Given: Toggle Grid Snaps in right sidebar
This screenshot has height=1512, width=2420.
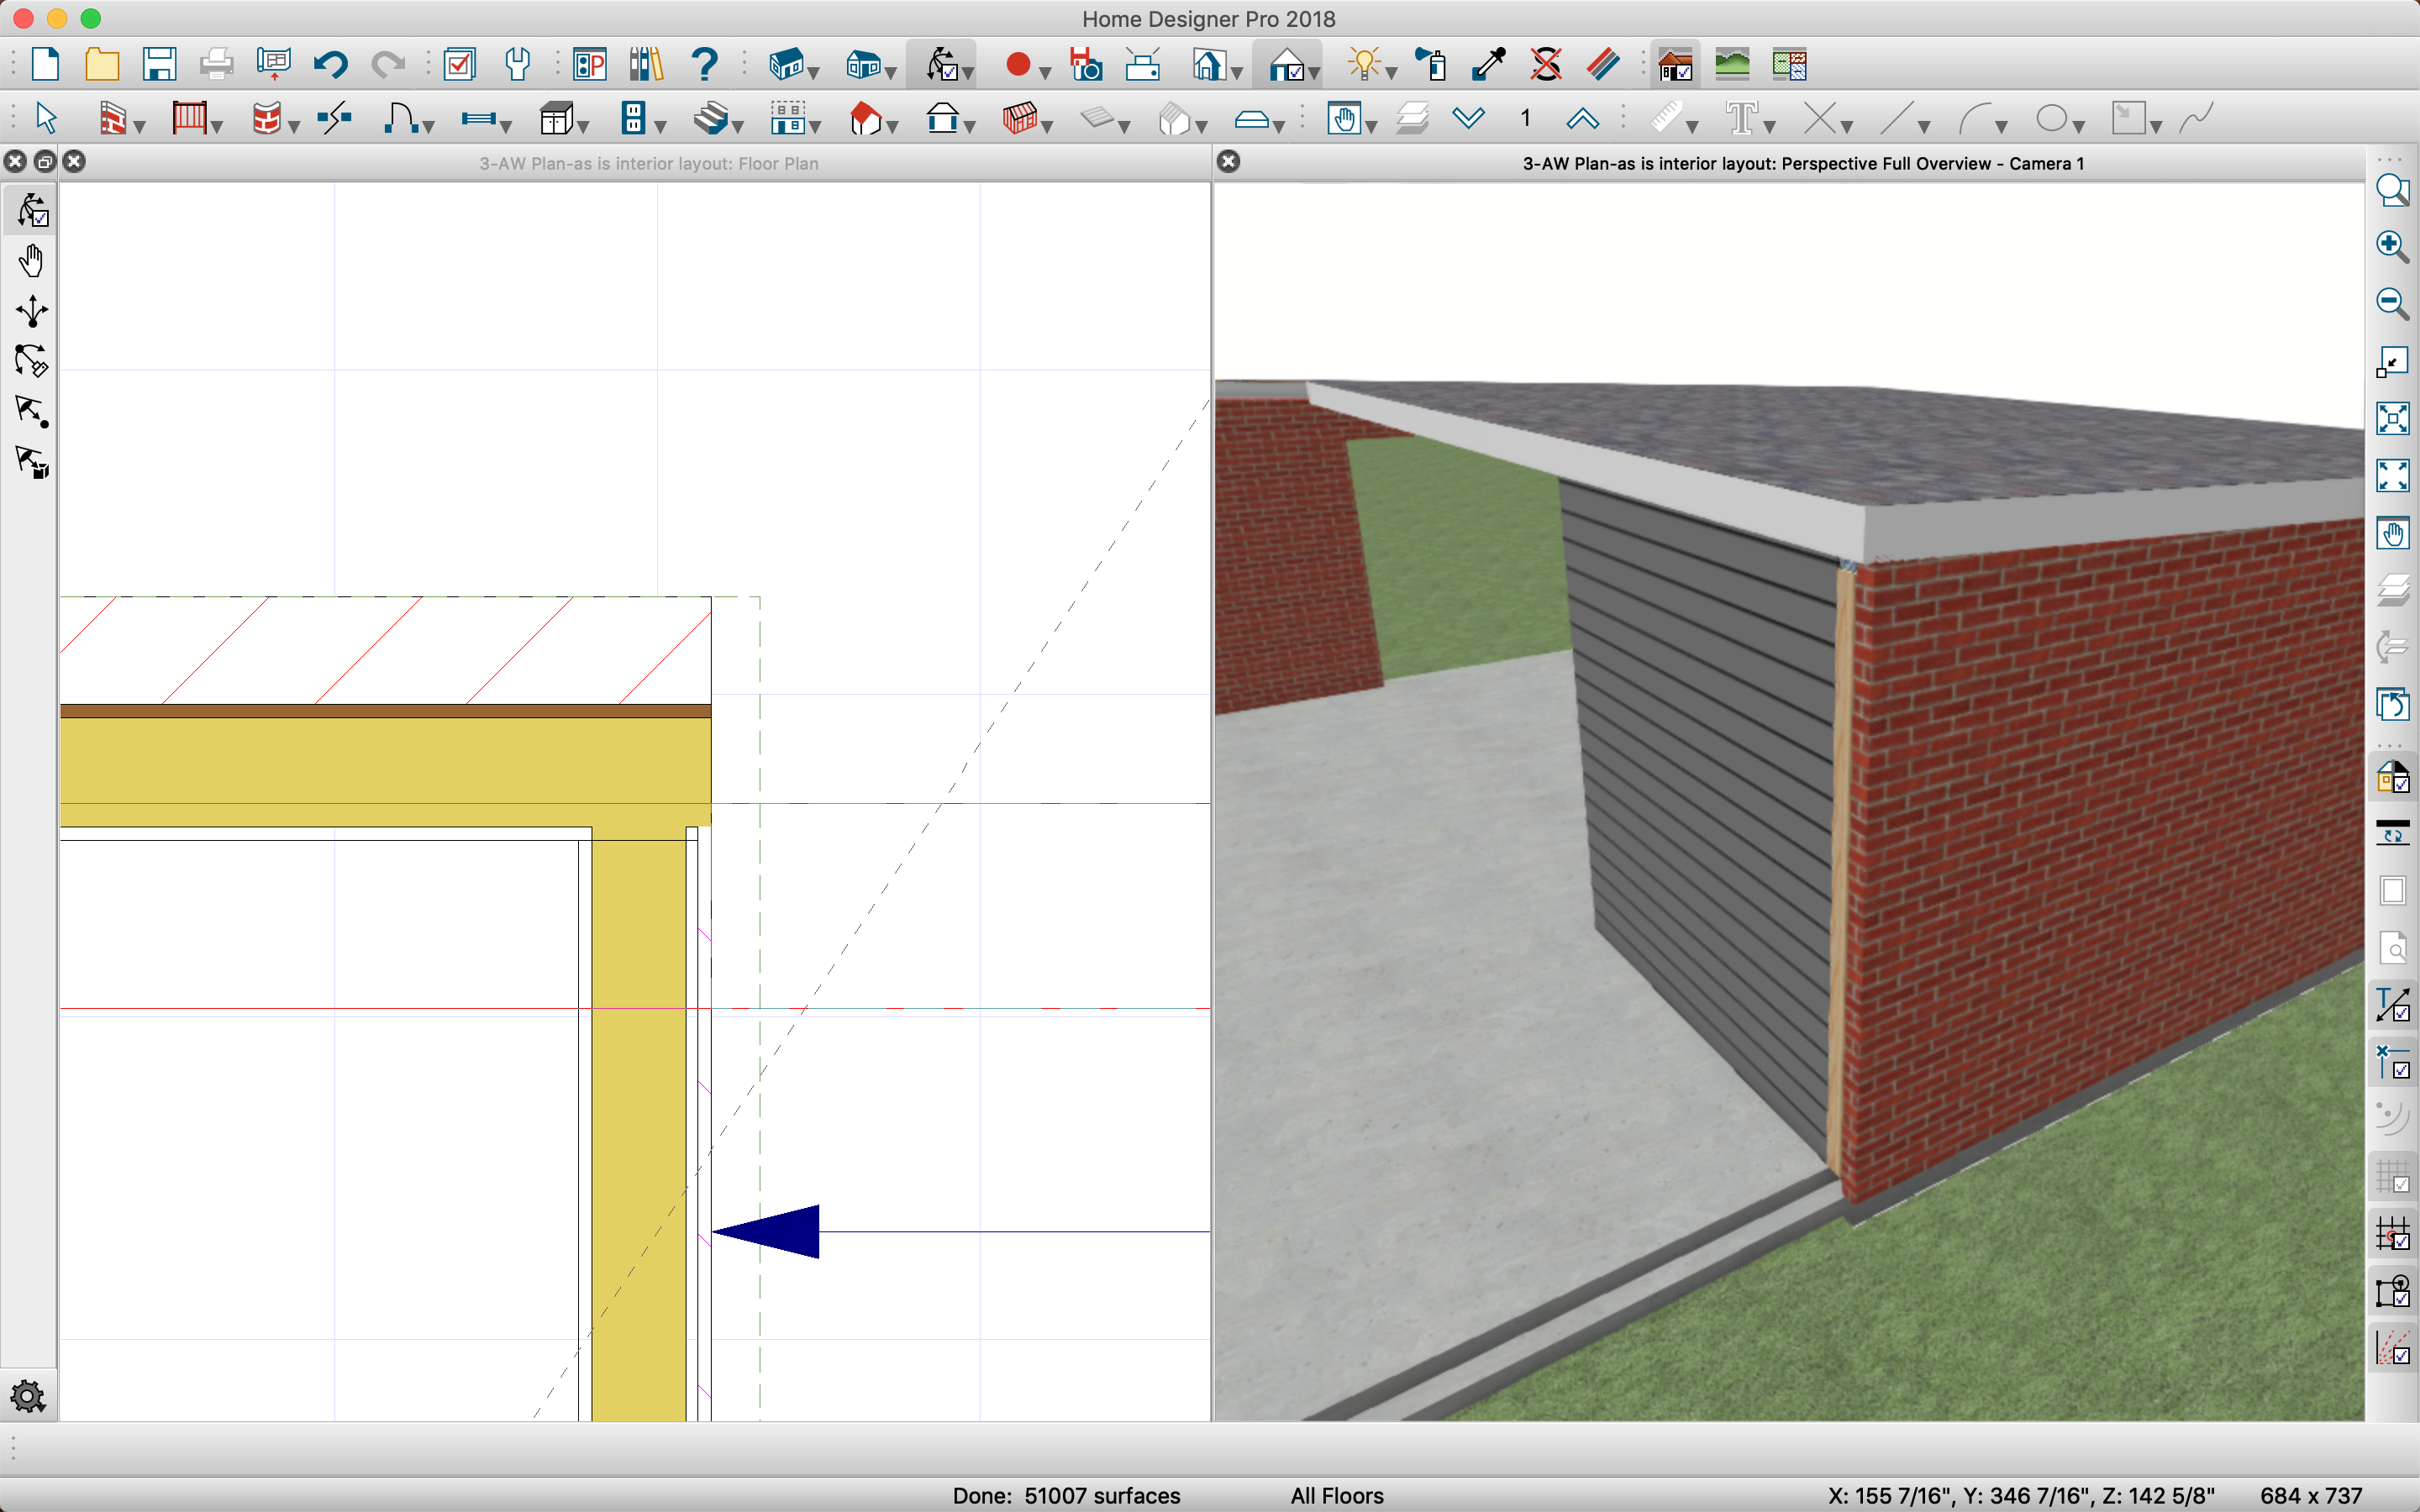Looking at the screenshot, I should [2392, 1233].
